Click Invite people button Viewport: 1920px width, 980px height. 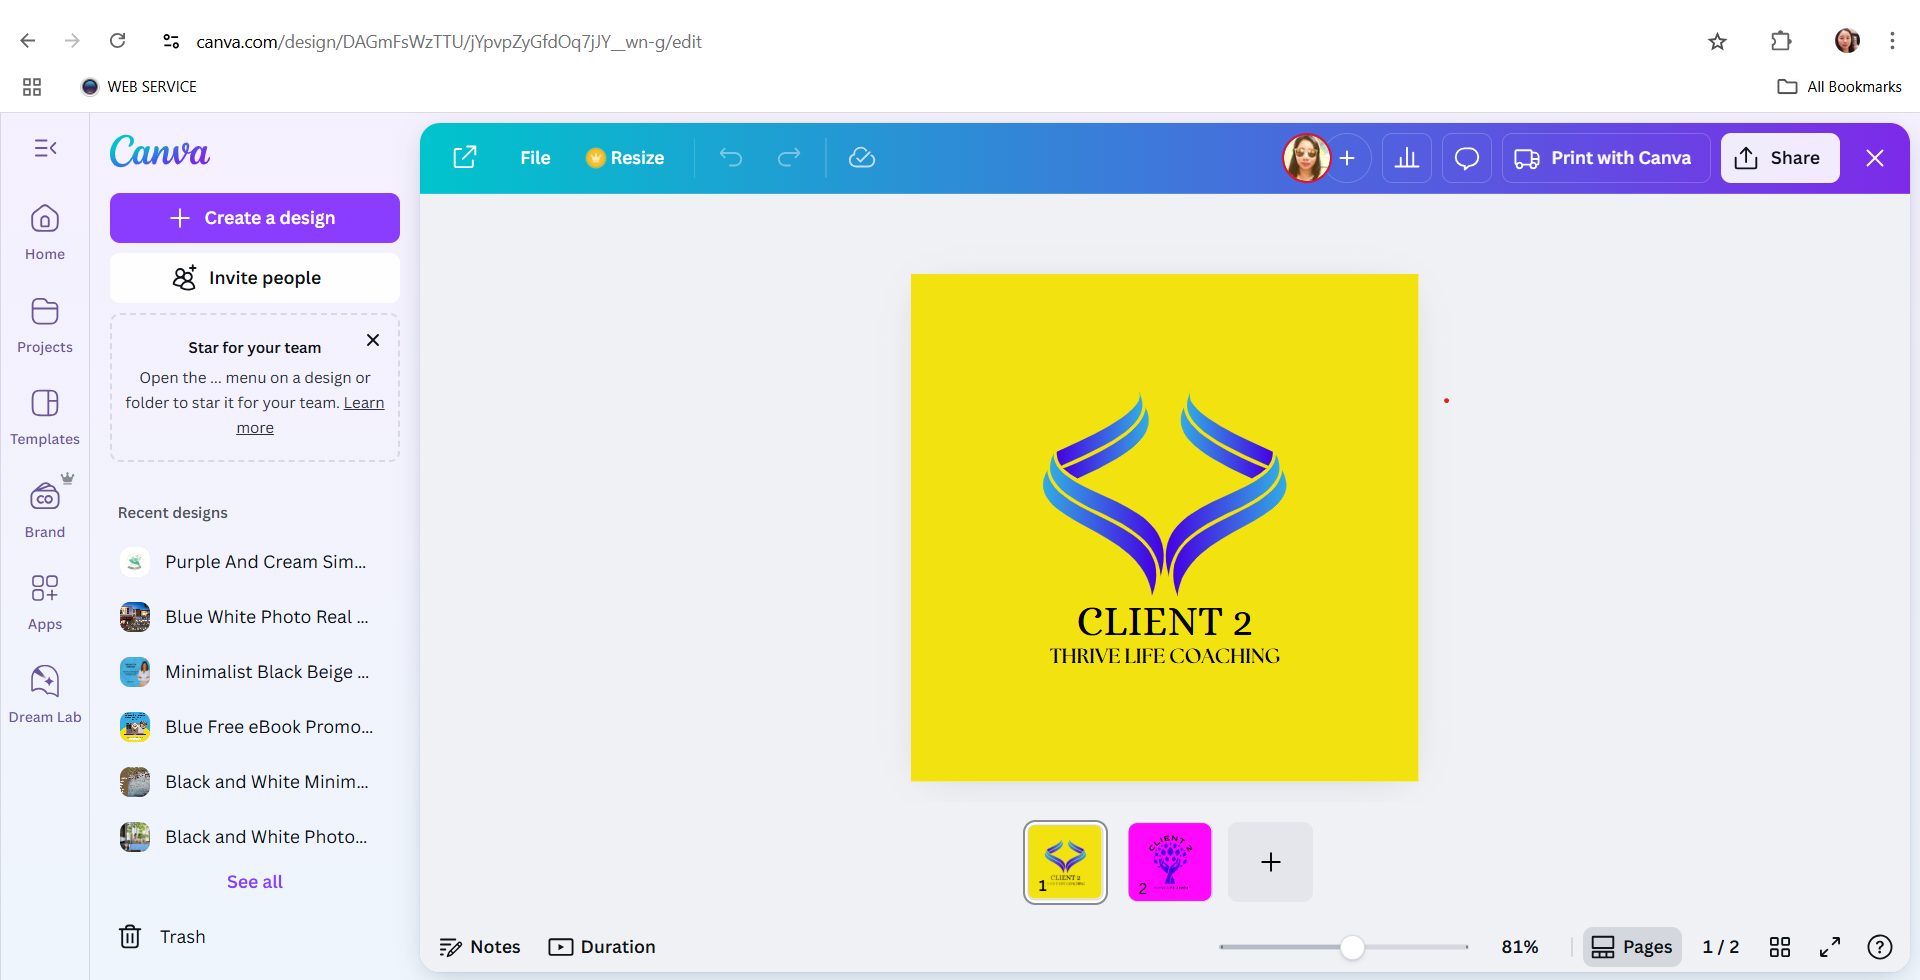pos(255,278)
